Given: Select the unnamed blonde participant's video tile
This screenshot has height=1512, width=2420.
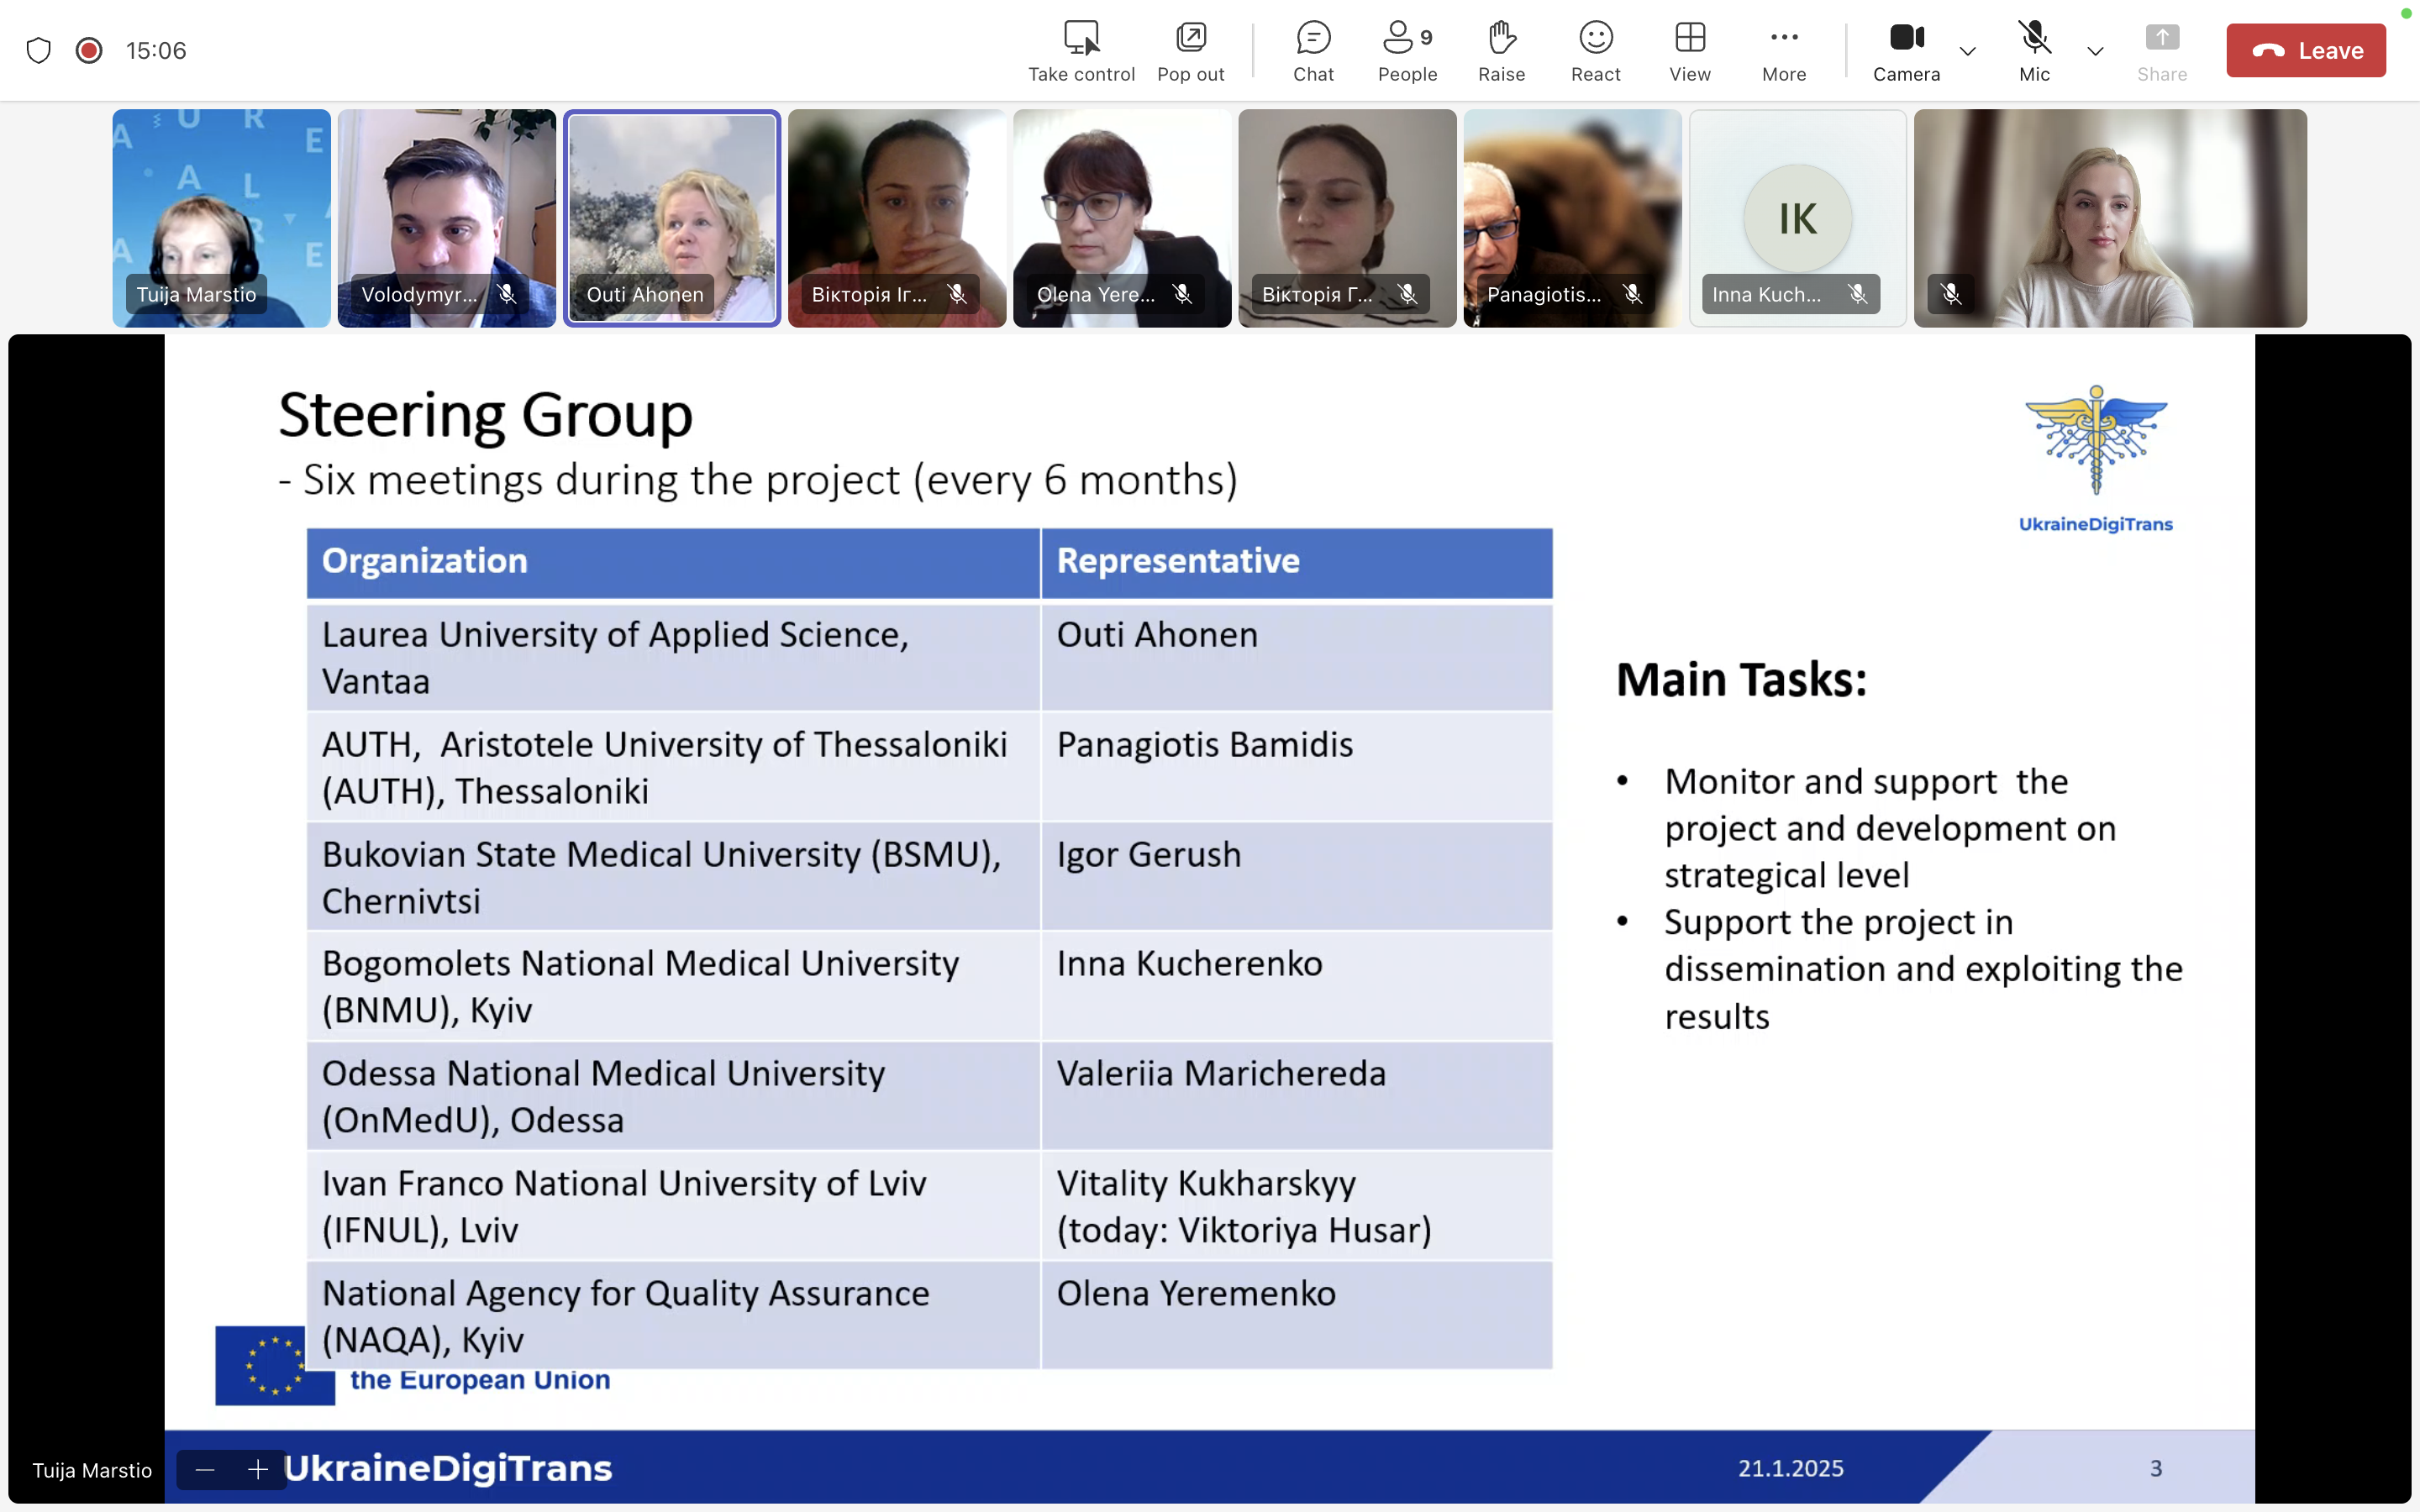Looking at the screenshot, I should [x=2110, y=218].
